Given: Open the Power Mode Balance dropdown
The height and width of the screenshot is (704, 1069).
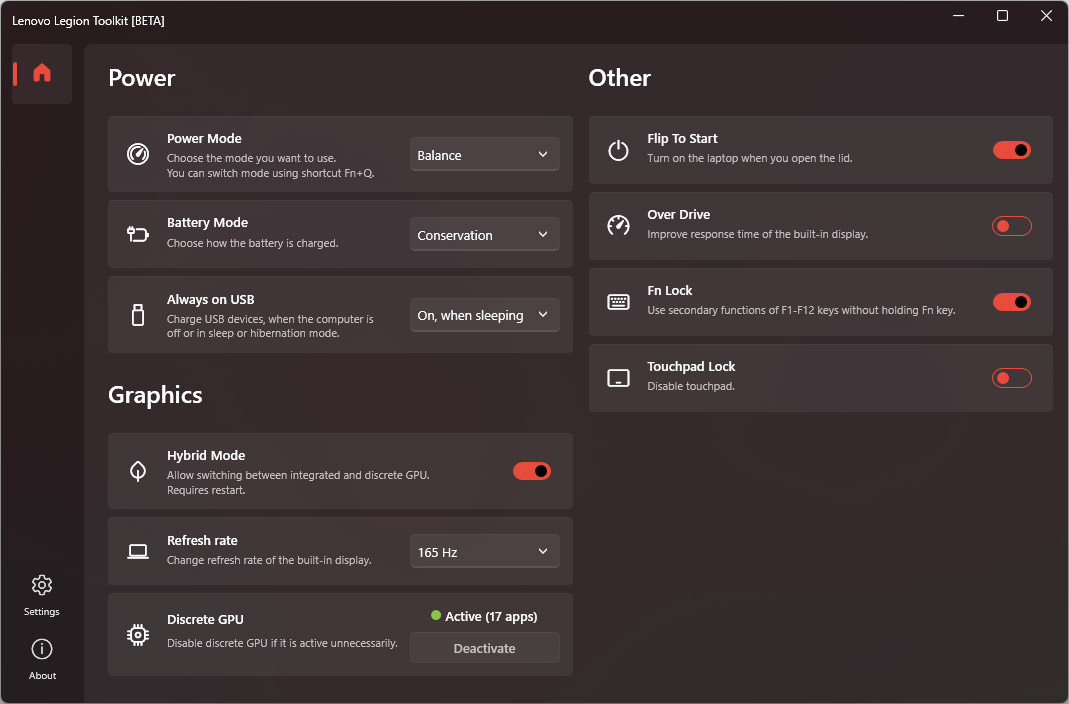Looking at the screenshot, I should (485, 155).
